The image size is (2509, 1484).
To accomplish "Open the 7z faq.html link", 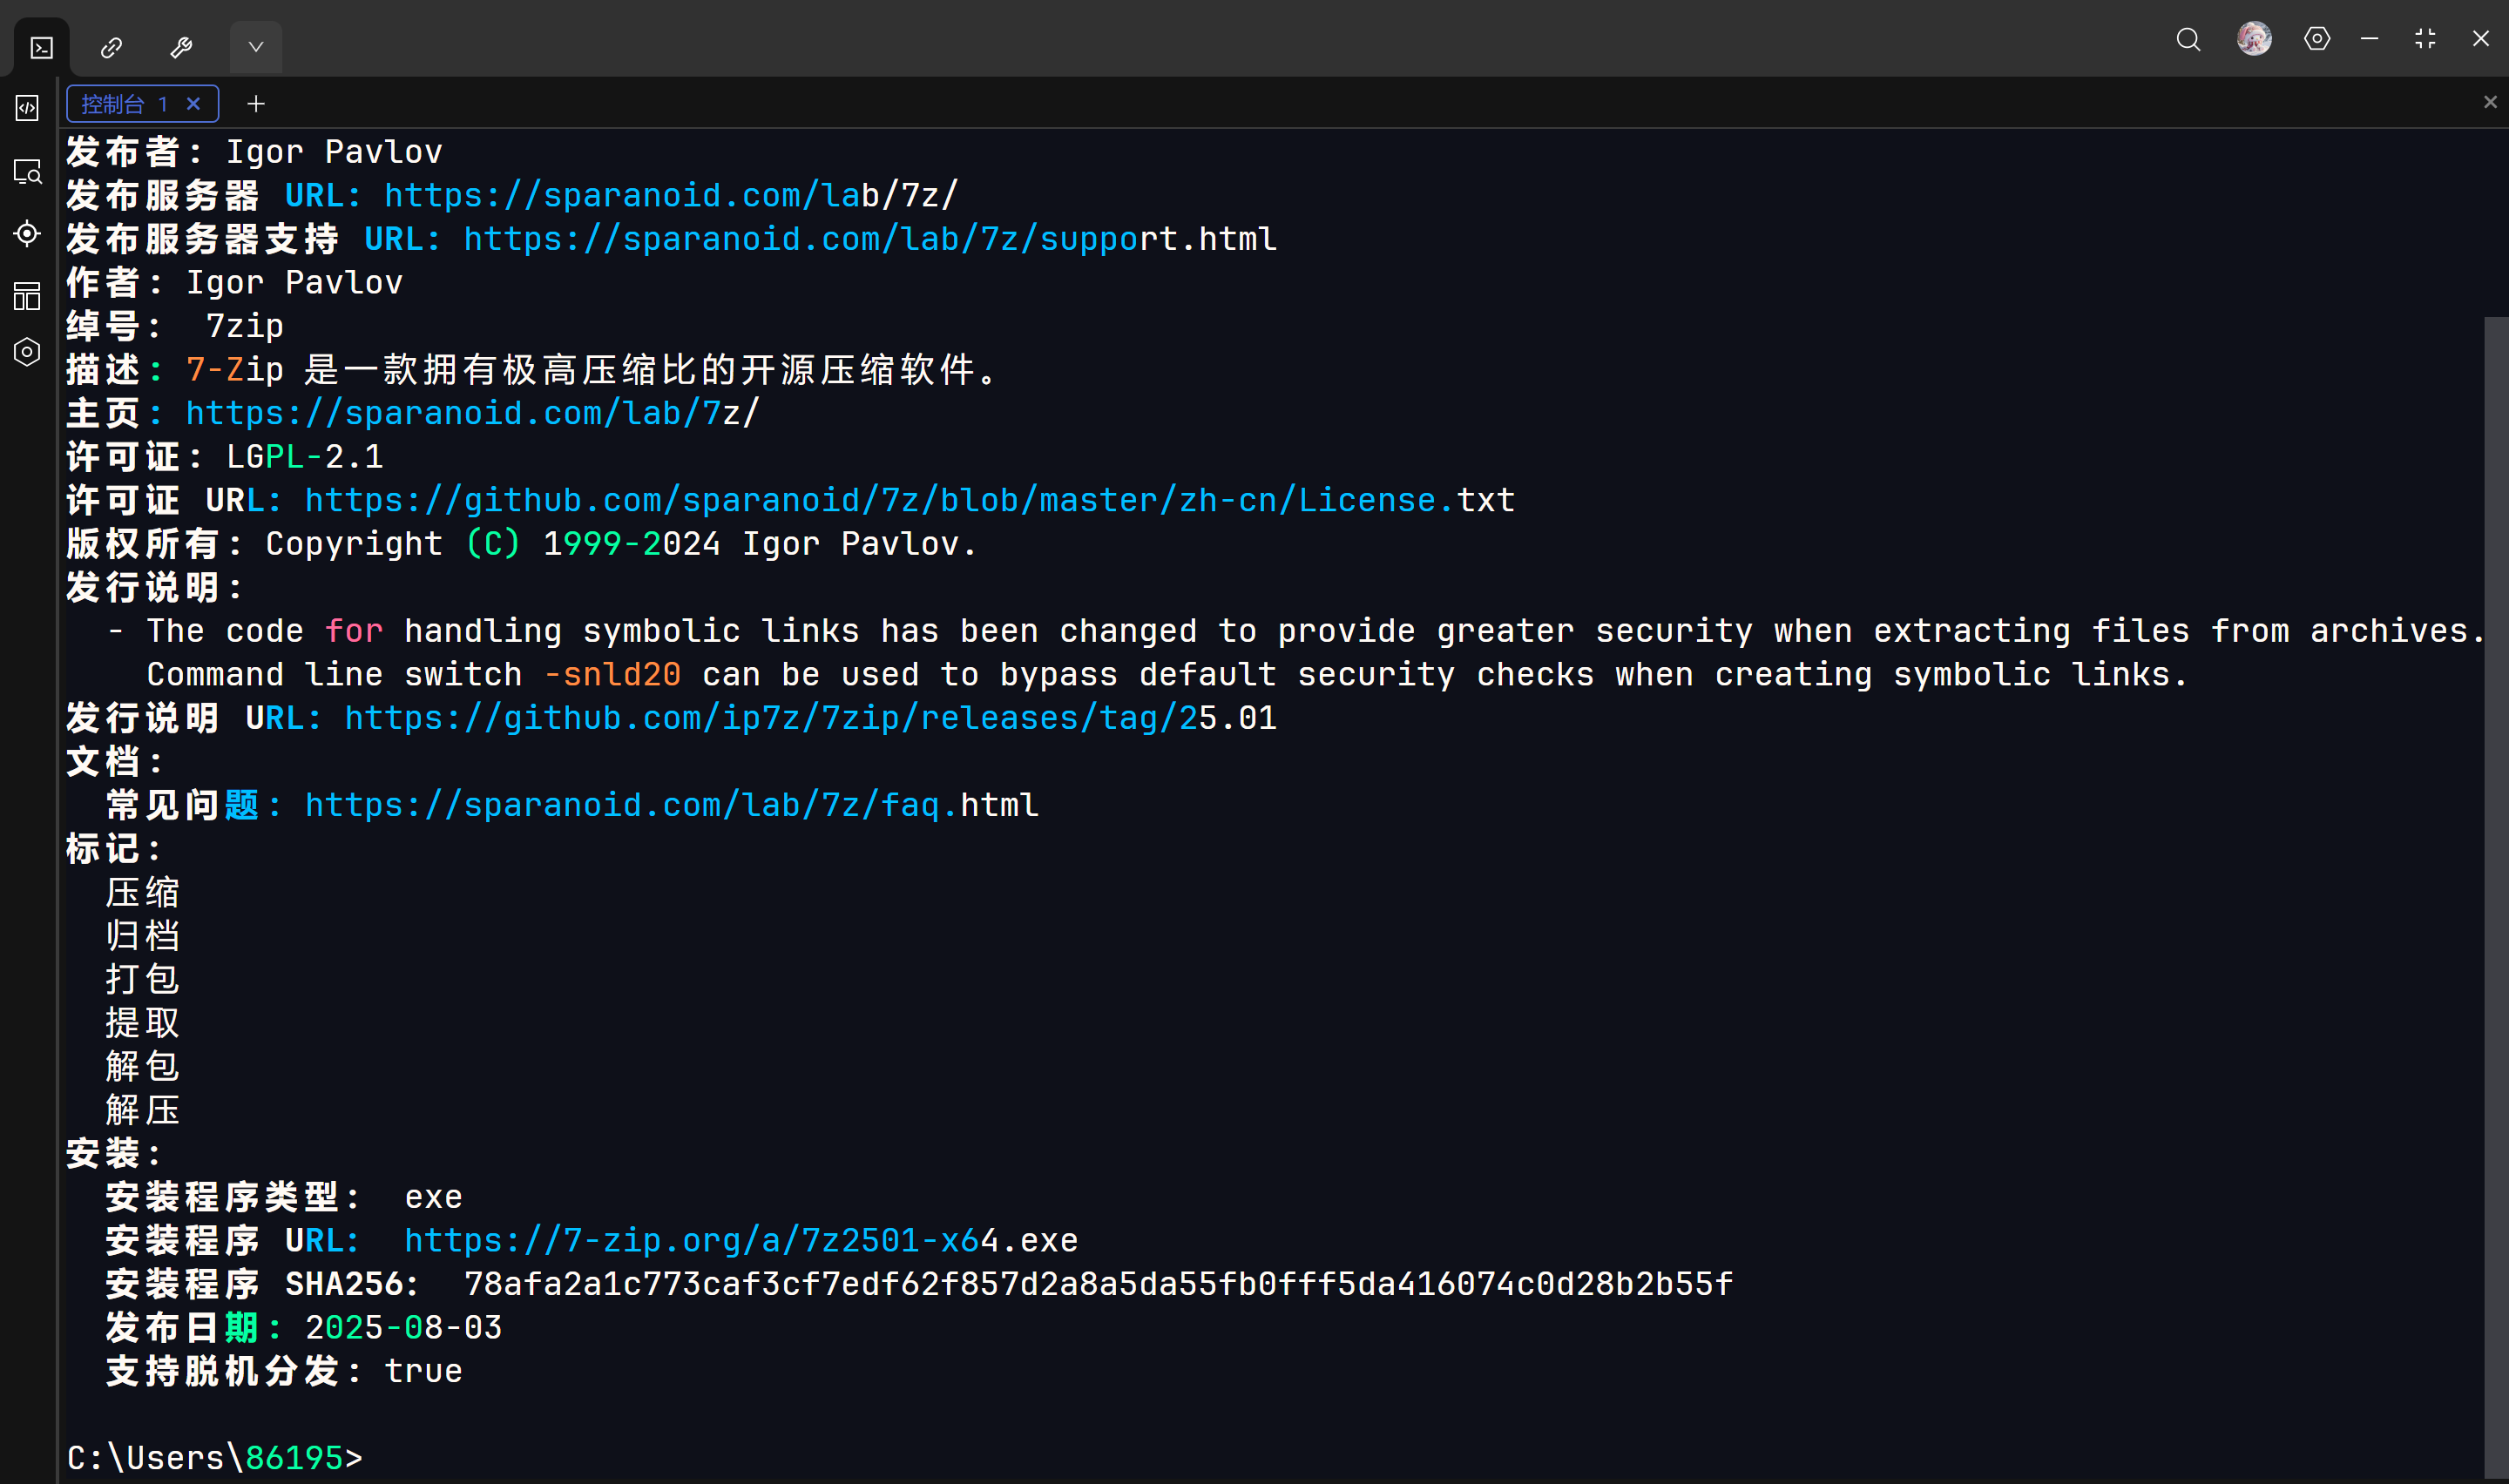I will (x=671, y=805).
